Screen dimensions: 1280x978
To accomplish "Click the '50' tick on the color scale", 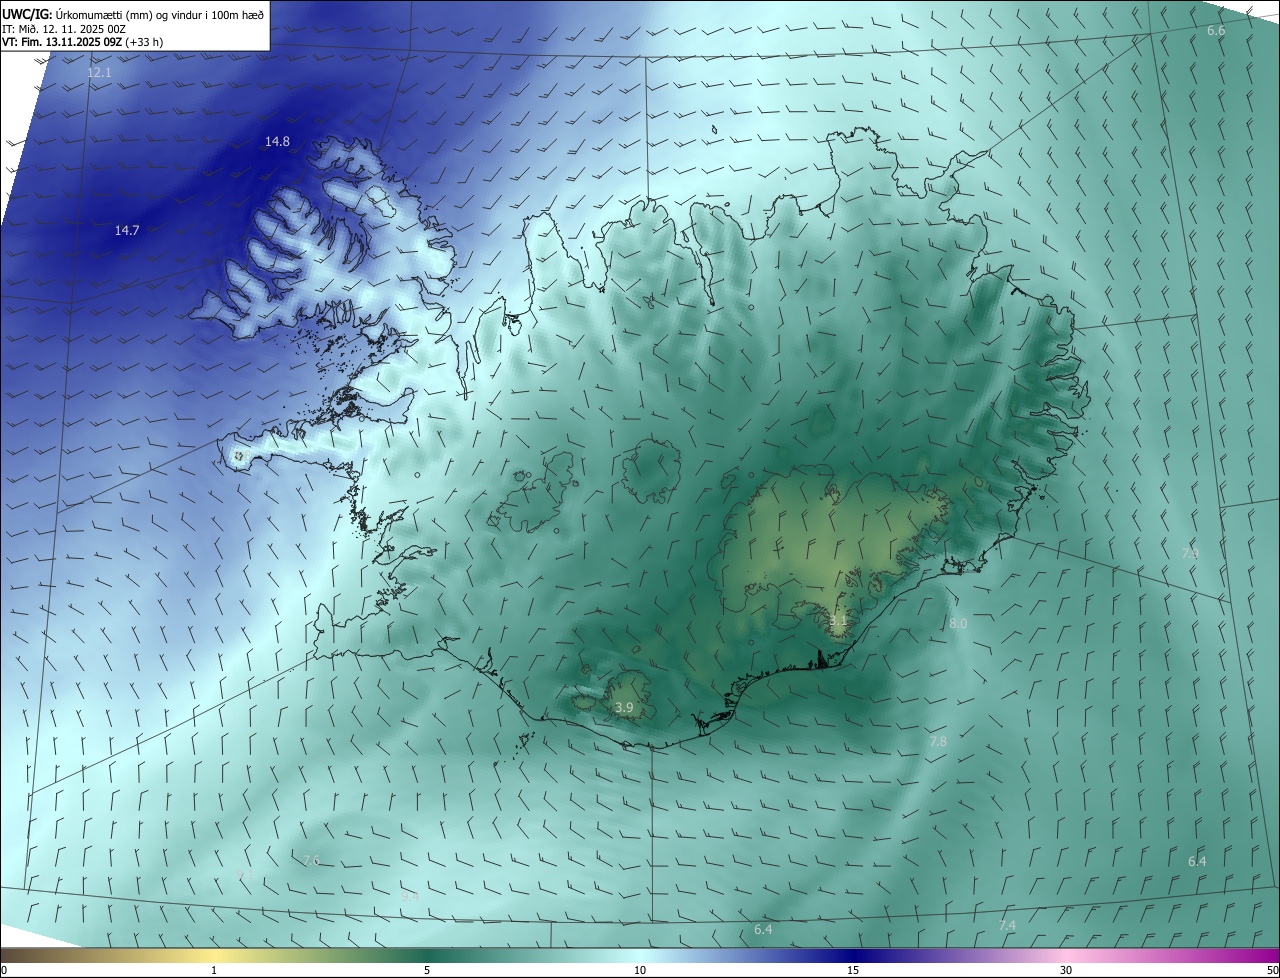I will pos(1272,970).
